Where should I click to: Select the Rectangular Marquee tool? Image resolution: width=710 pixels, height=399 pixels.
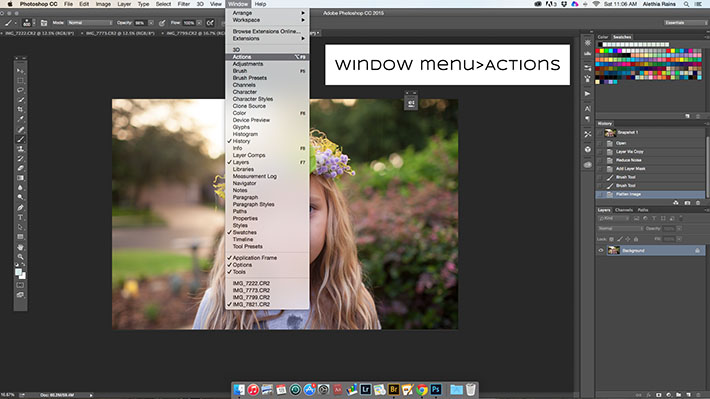click(20, 81)
